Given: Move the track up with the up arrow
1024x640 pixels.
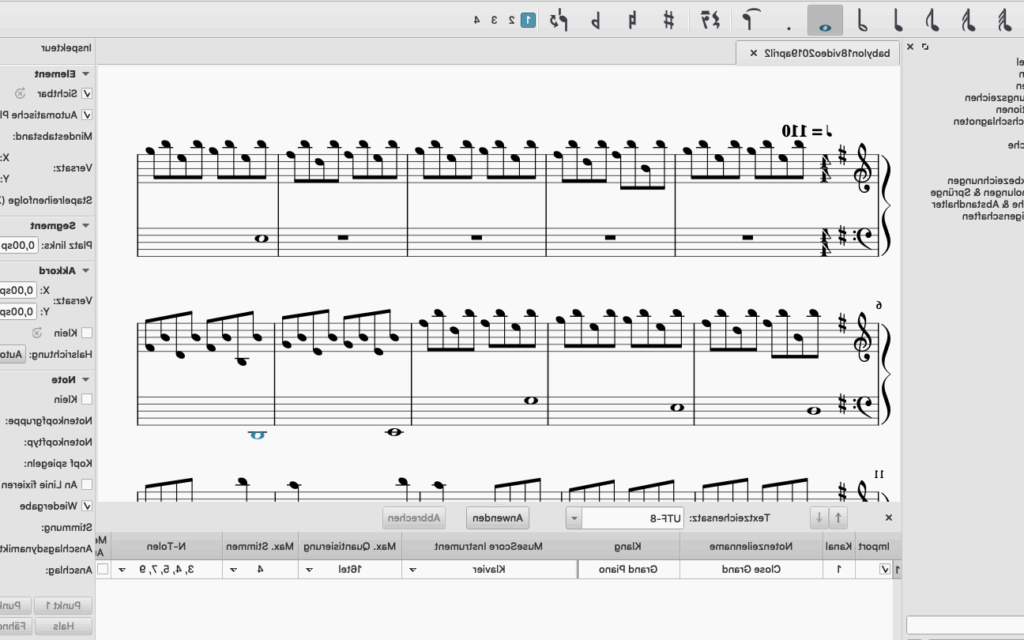Looking at the screenshot, I should pos(839,517).
